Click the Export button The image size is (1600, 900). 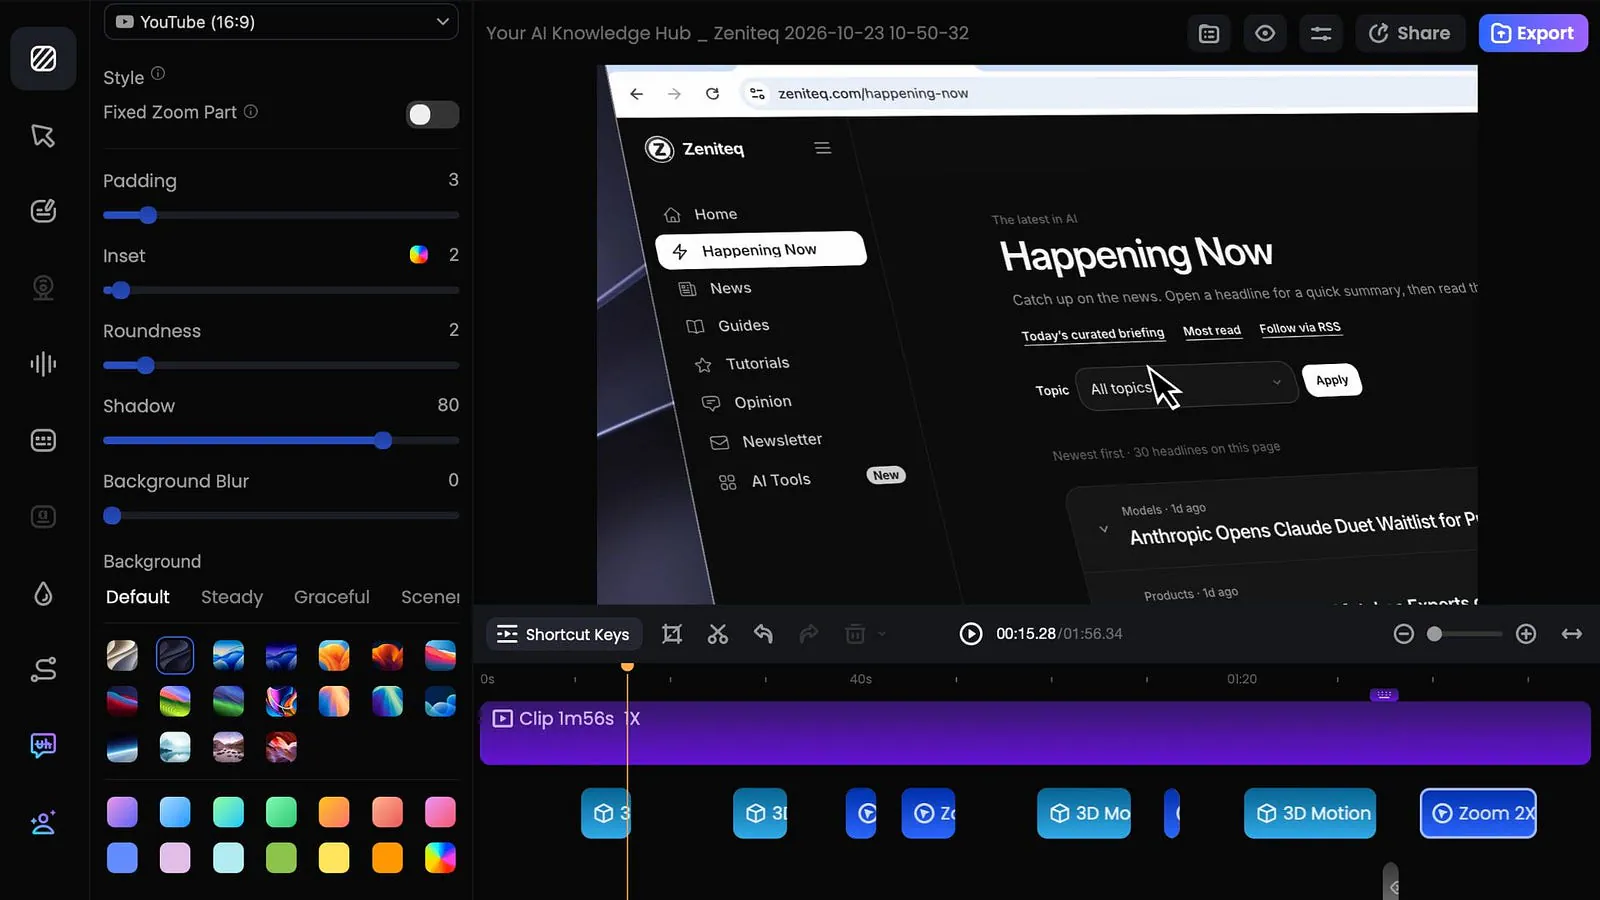1533,33
